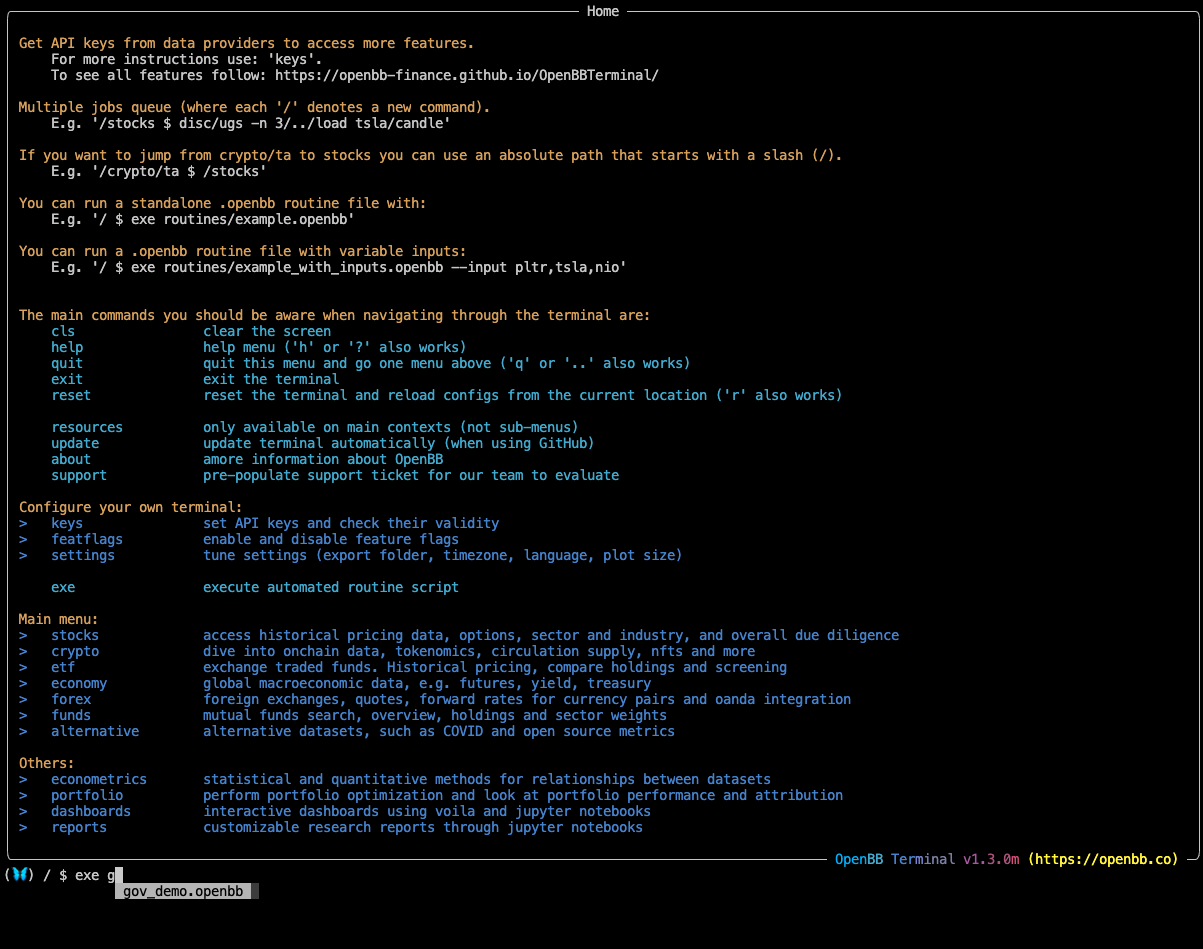The image size is (1203, 949).
Task: Click the 'exit the terminal' description
Action: pos(271,379)
